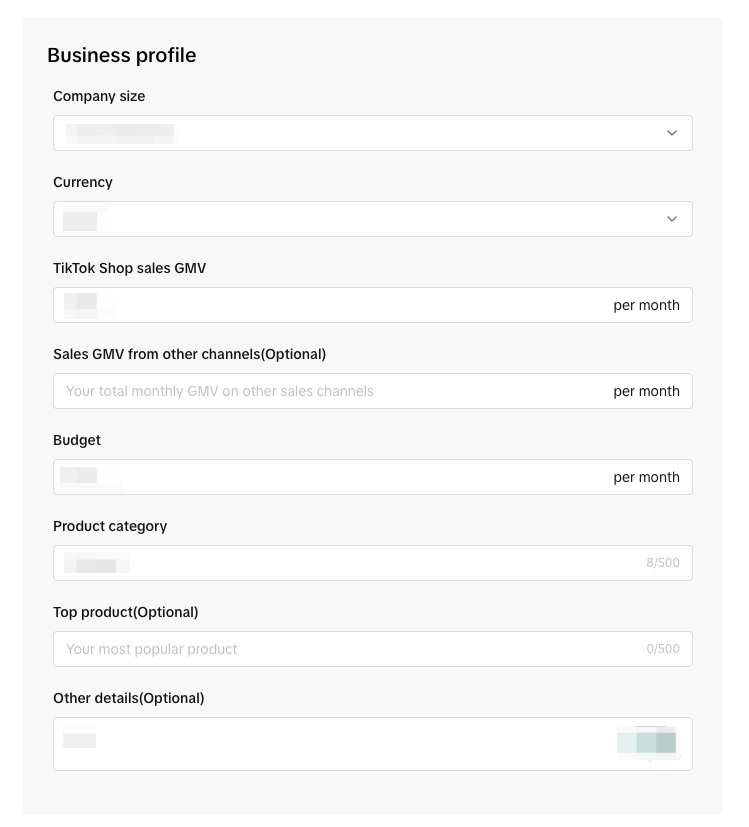Focus the Other details text area
The height and width of the screenshot is (827, 749).
(340, 743)
